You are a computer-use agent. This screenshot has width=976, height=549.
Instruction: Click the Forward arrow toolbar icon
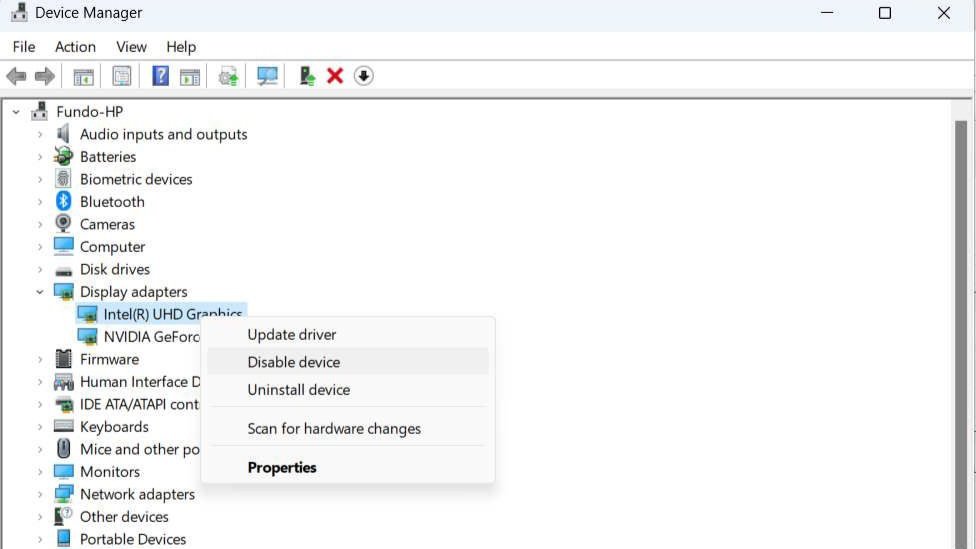(x=45, y=76)
